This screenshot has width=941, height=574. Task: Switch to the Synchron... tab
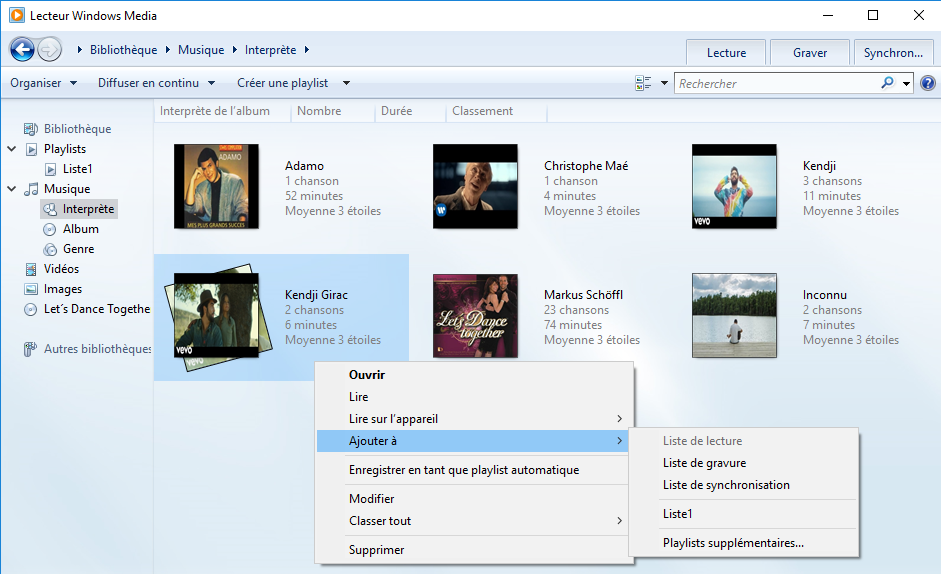coord(893,52)
